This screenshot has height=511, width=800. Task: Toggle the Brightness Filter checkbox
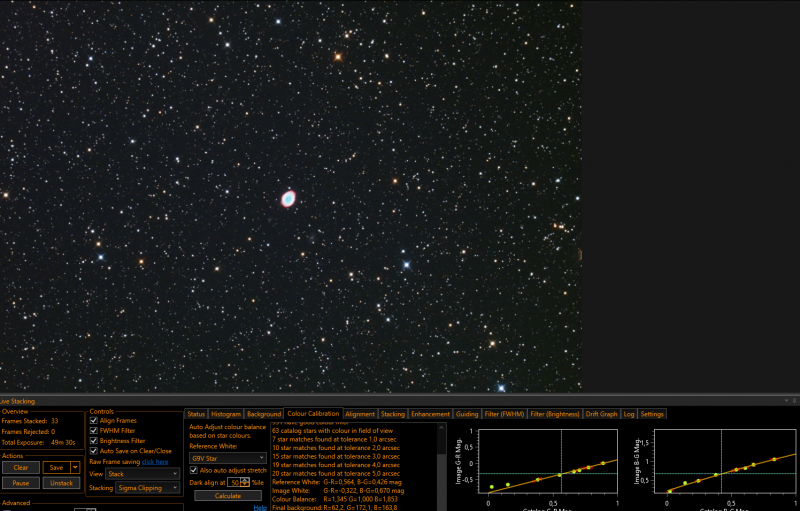[93, 441]
